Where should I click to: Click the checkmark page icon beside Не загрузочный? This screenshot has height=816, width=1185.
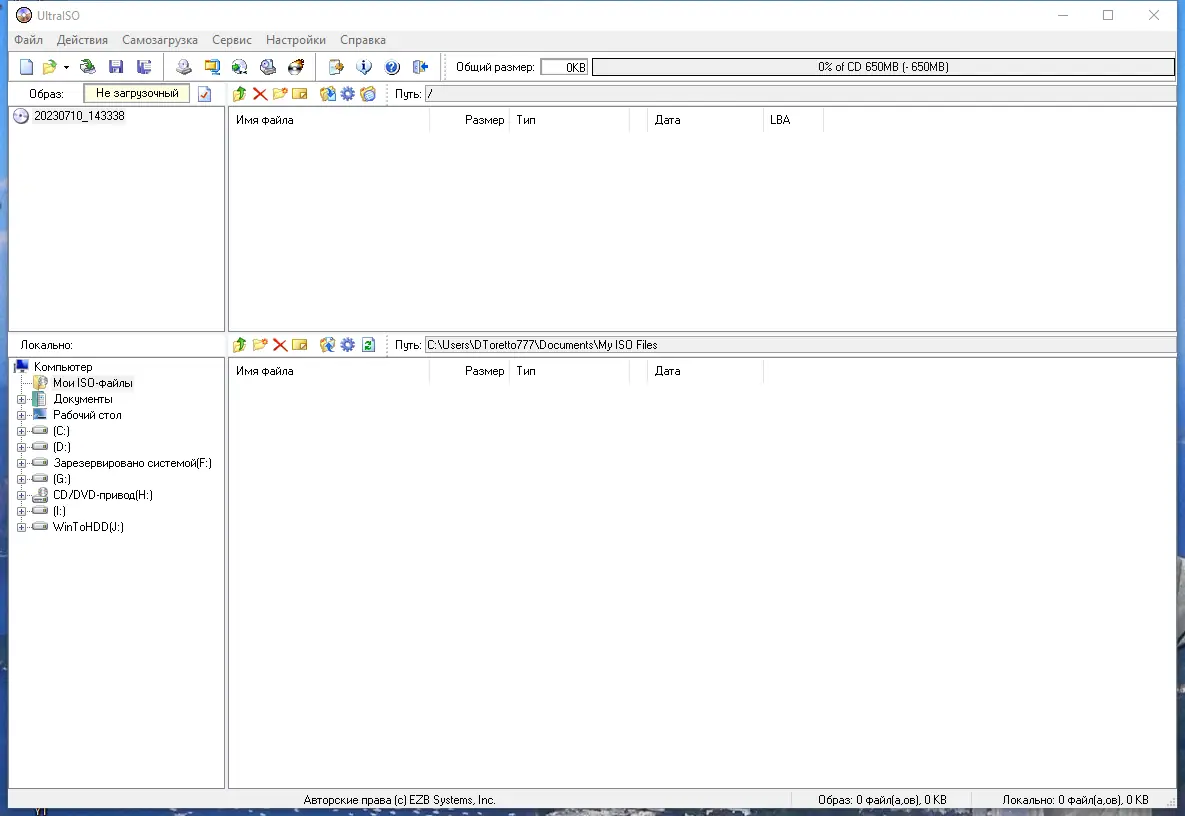(x=205, y=94)
